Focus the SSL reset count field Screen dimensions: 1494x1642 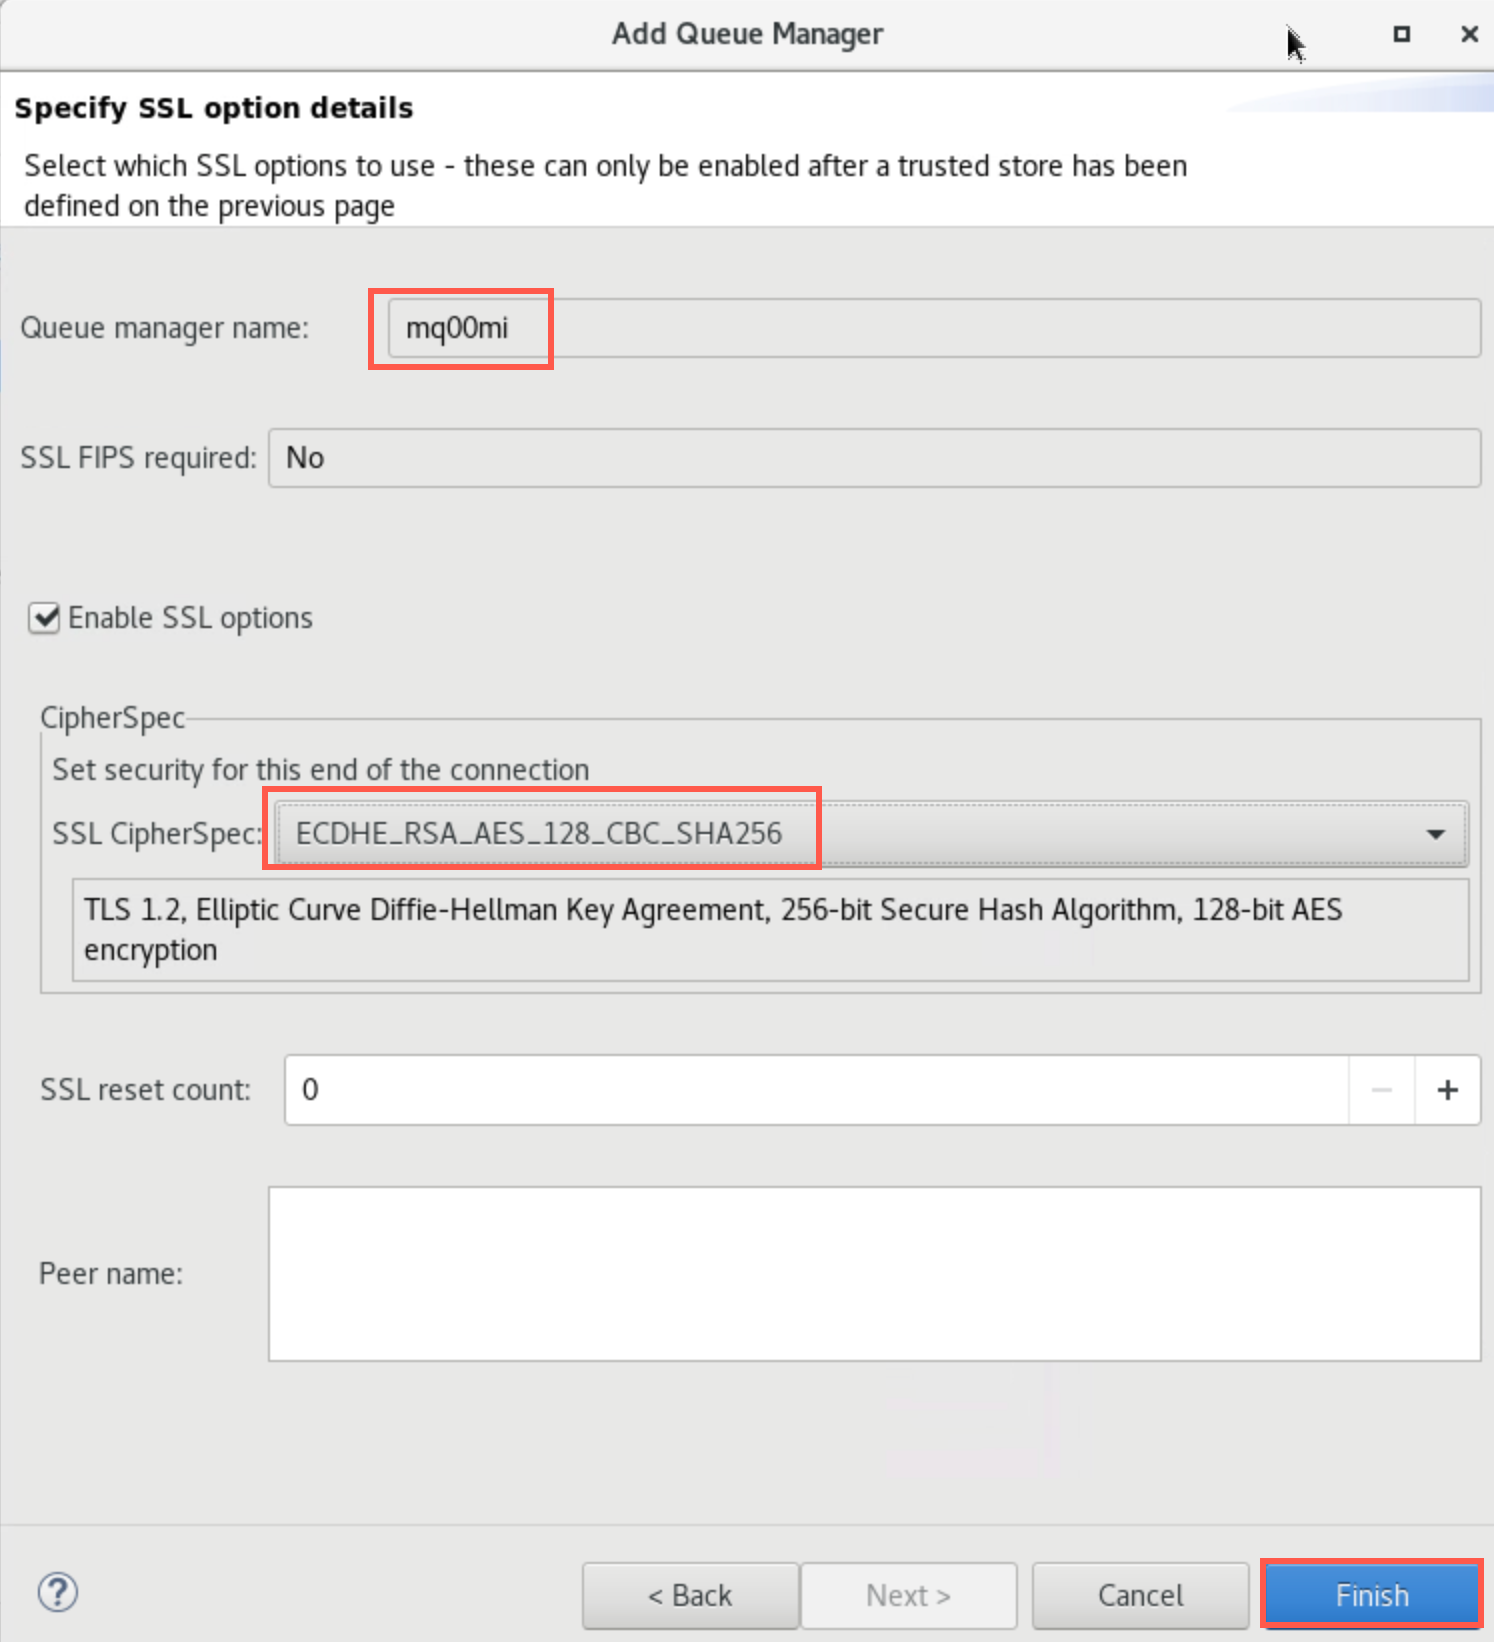815,1090
